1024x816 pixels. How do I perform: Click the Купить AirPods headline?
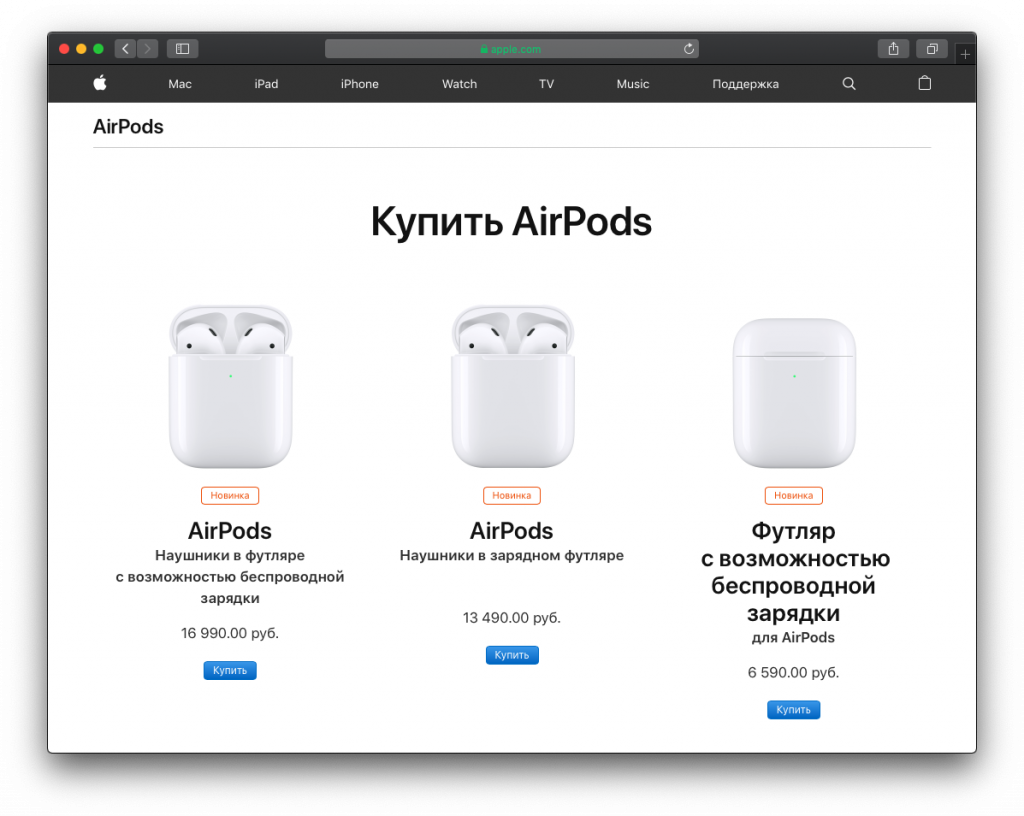tap(511, 222)
